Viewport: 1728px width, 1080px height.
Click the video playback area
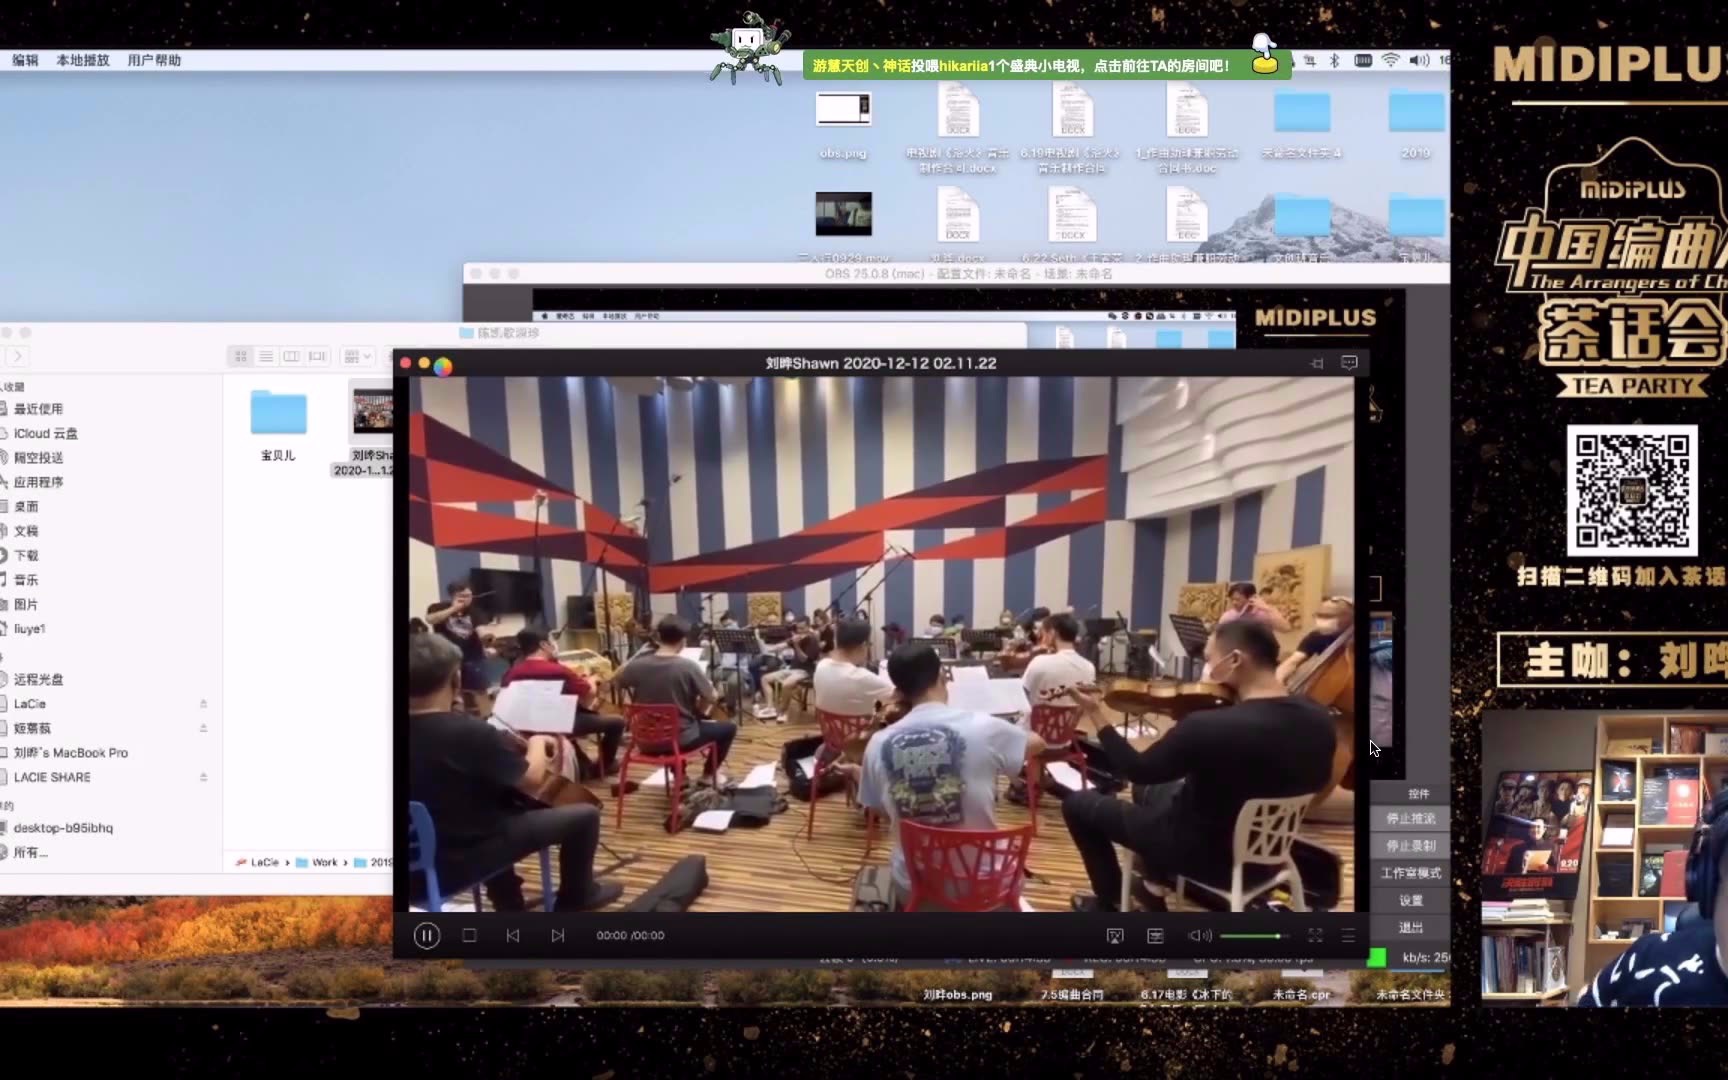tap(880, 643)
